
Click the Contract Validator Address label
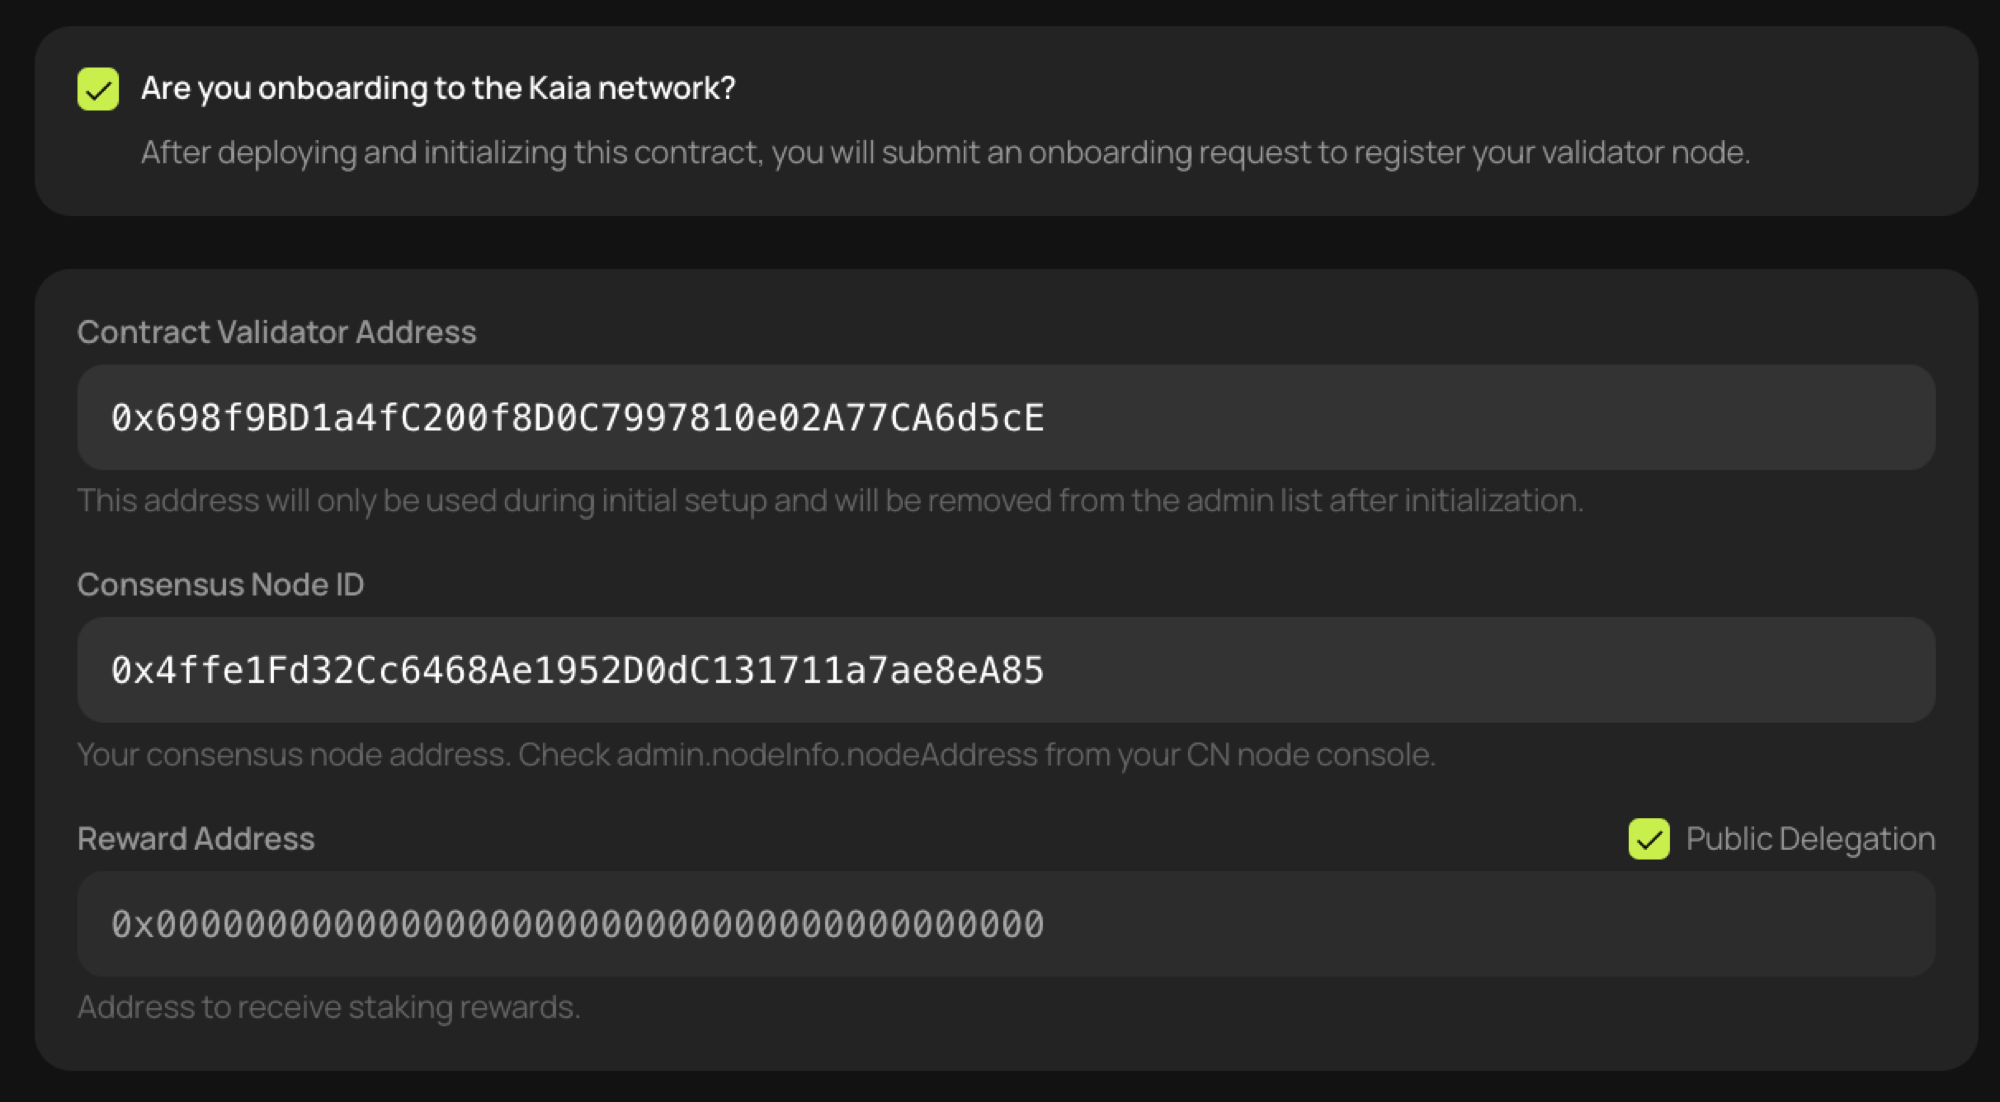[x=277, y=332]
